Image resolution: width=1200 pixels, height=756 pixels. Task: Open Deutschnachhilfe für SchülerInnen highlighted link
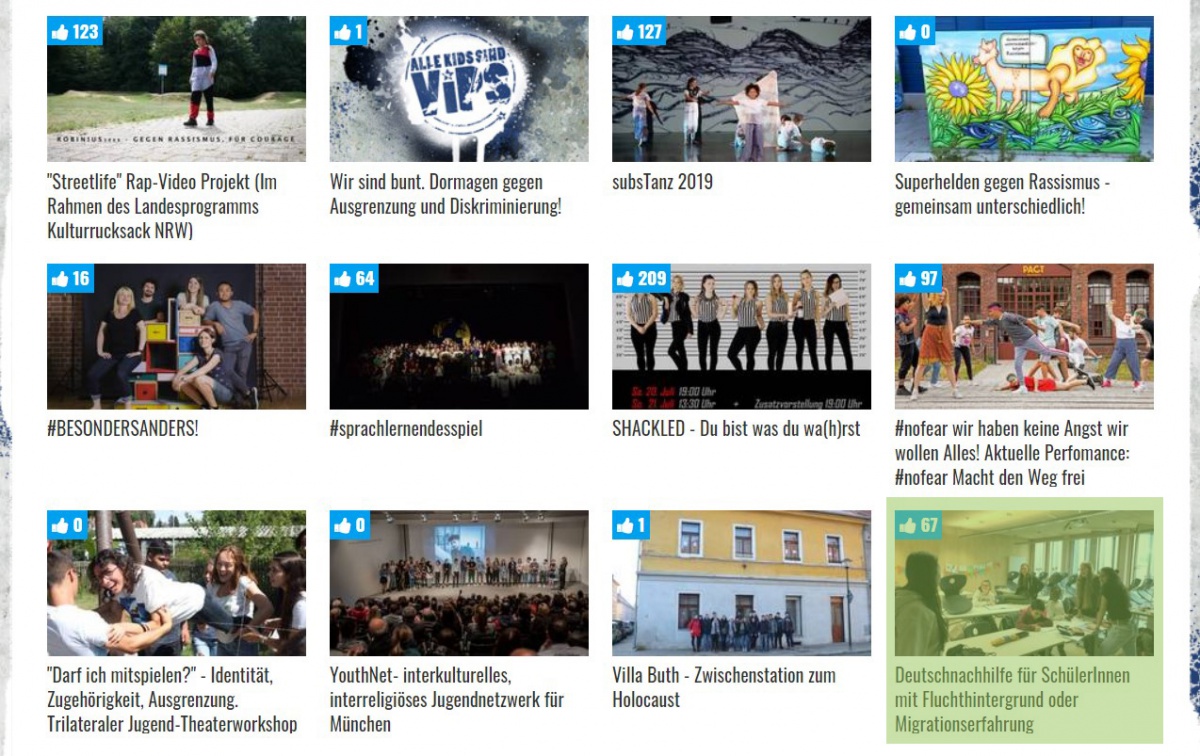point(1012,700)
